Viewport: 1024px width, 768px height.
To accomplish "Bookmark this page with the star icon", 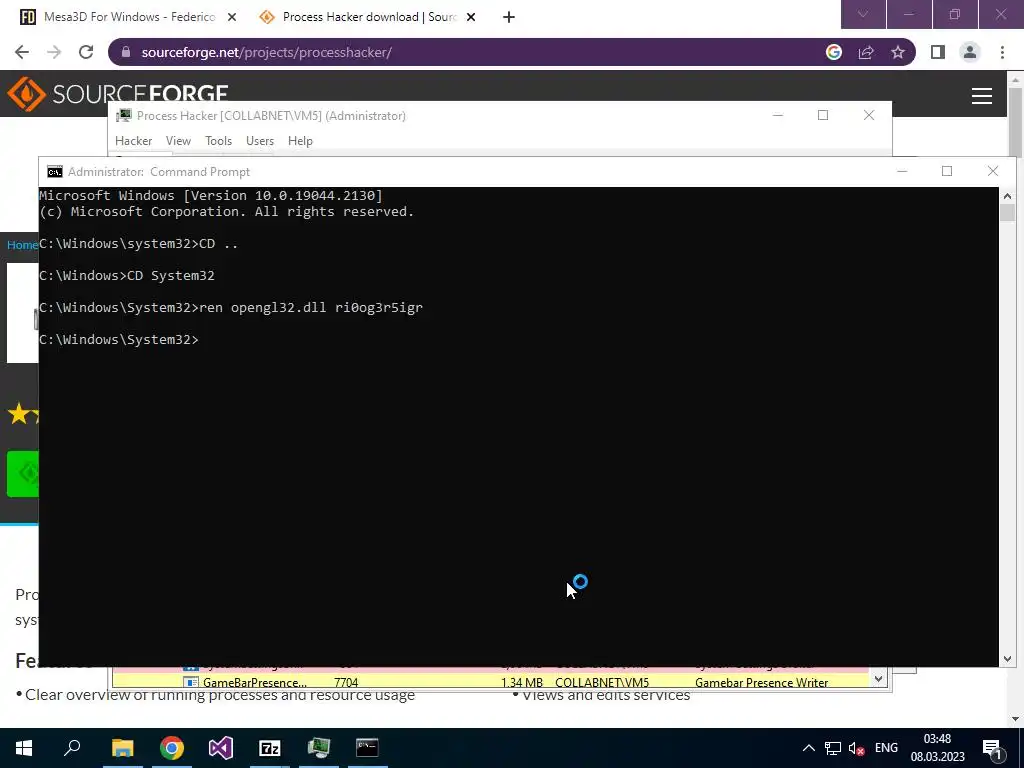I will click(x=898, y=52).
